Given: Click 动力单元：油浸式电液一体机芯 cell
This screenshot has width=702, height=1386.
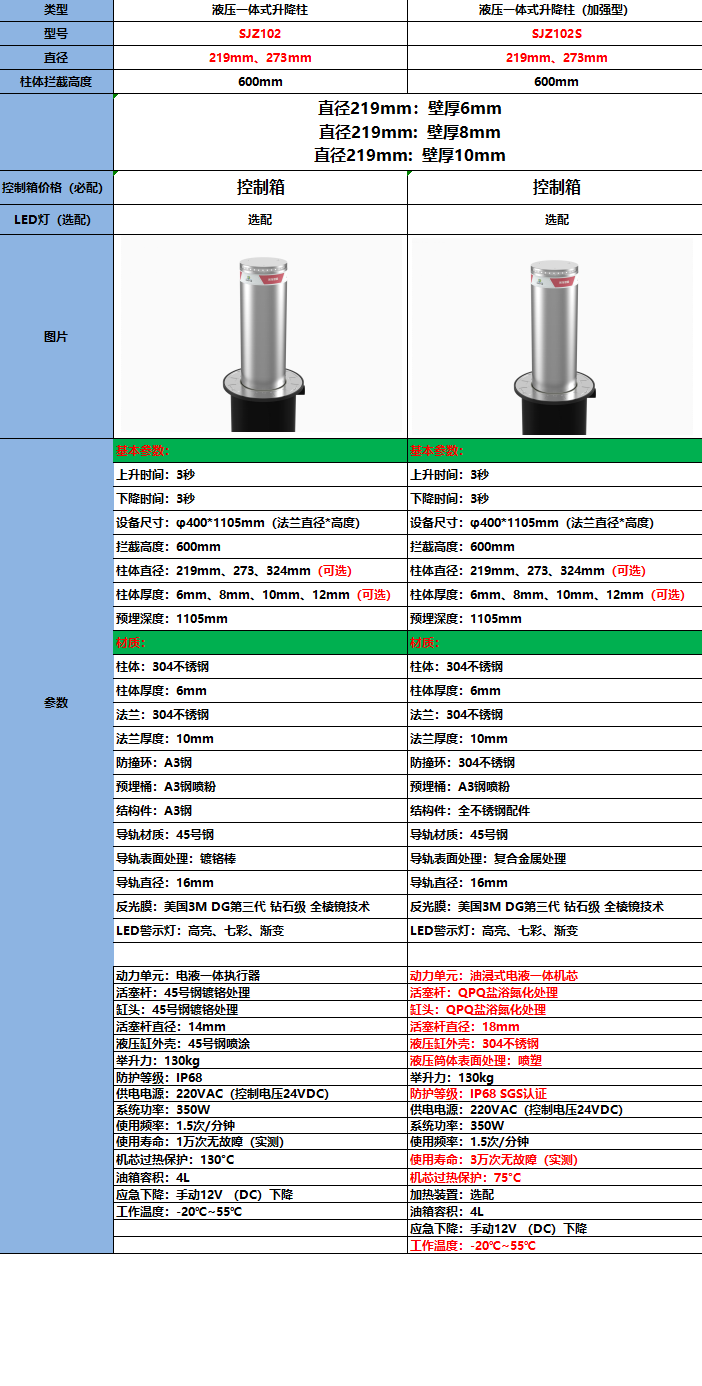Looking at the screenshot, I should tap(556, 975).
